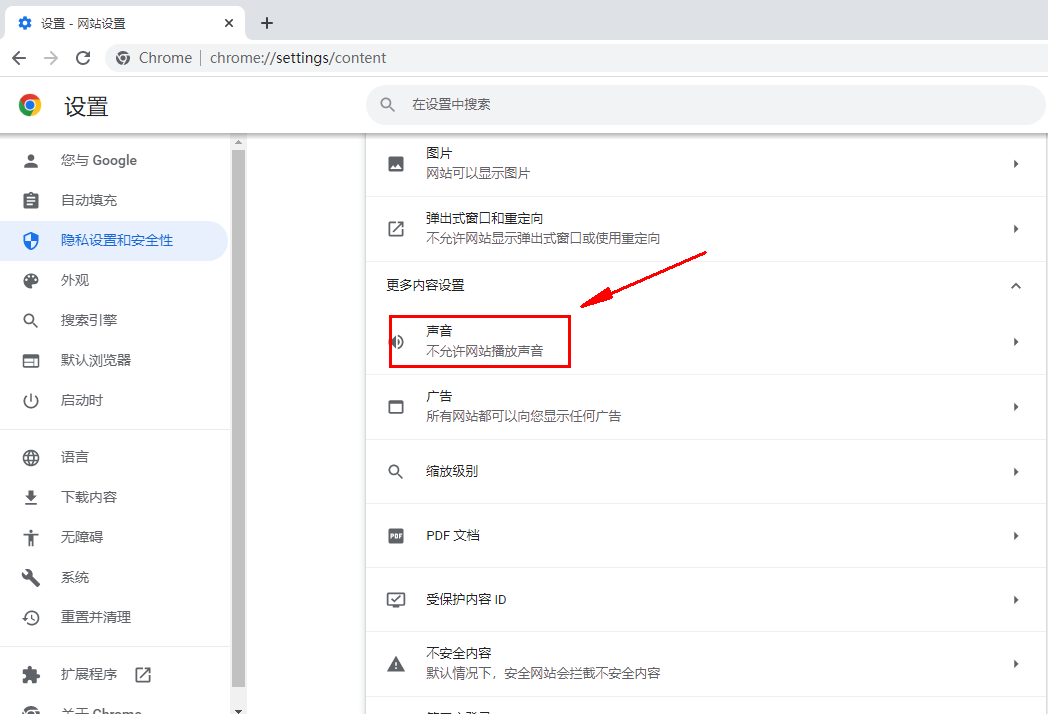Click the popup icon in the 弹出式窗口和重定向 row
Screen dimensions: 1048x714
(x=396, y=229)
